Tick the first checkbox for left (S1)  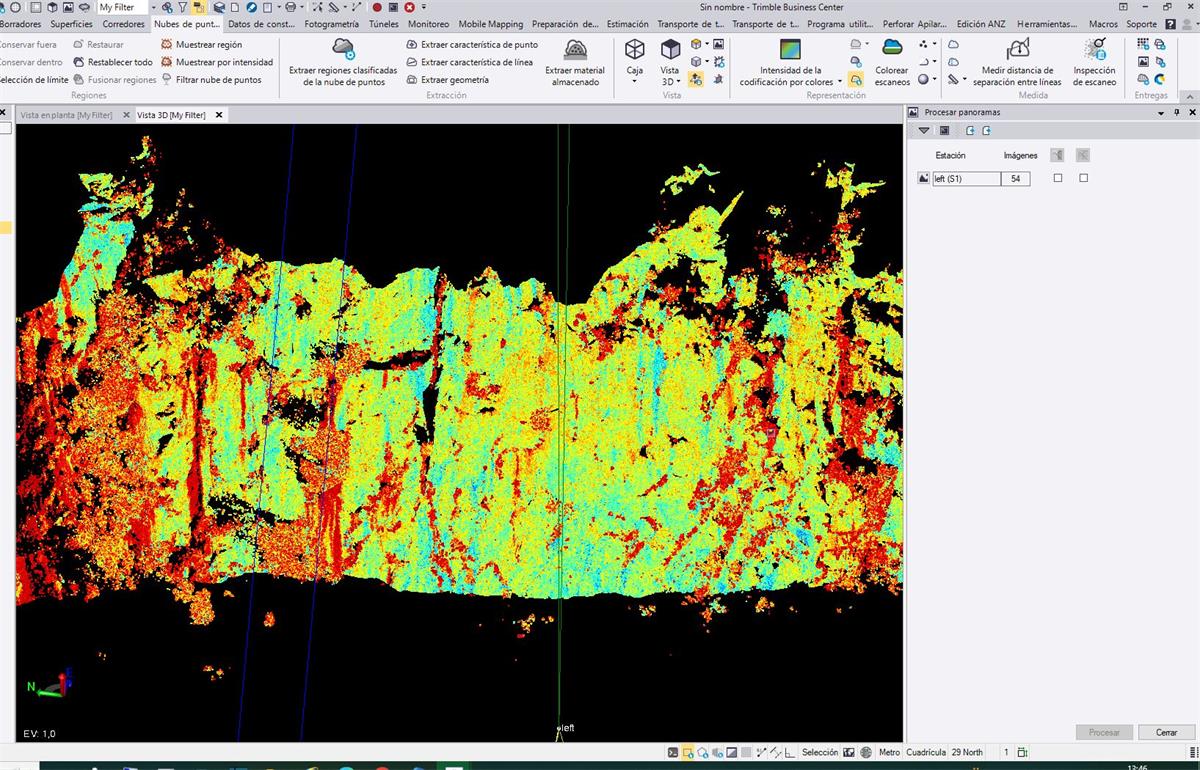[1058, 178]
